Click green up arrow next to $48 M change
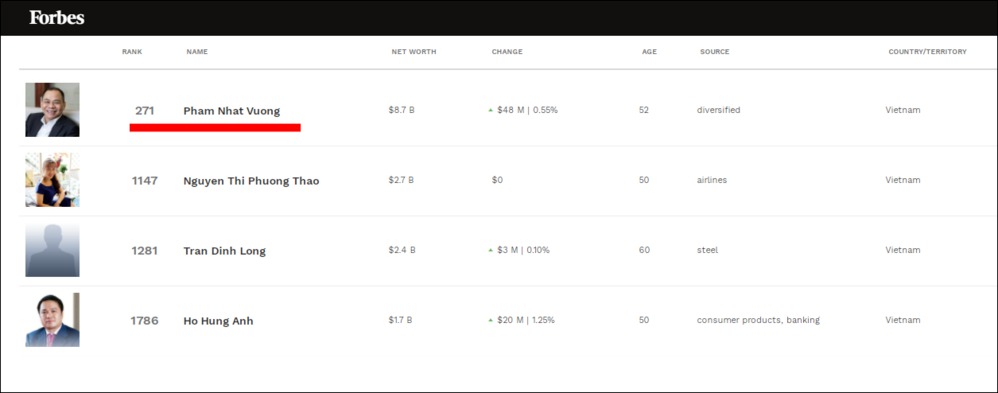Image resolution: width=998 pixels, height=393 pixels. pyautogui.click(x=491, y=110)
